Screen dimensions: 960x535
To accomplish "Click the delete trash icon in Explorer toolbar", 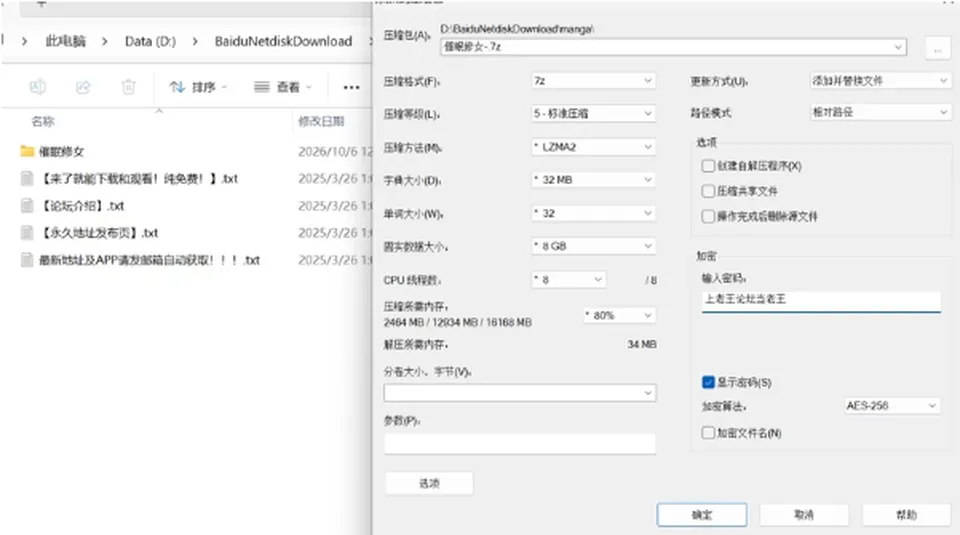I will point(128,87).
